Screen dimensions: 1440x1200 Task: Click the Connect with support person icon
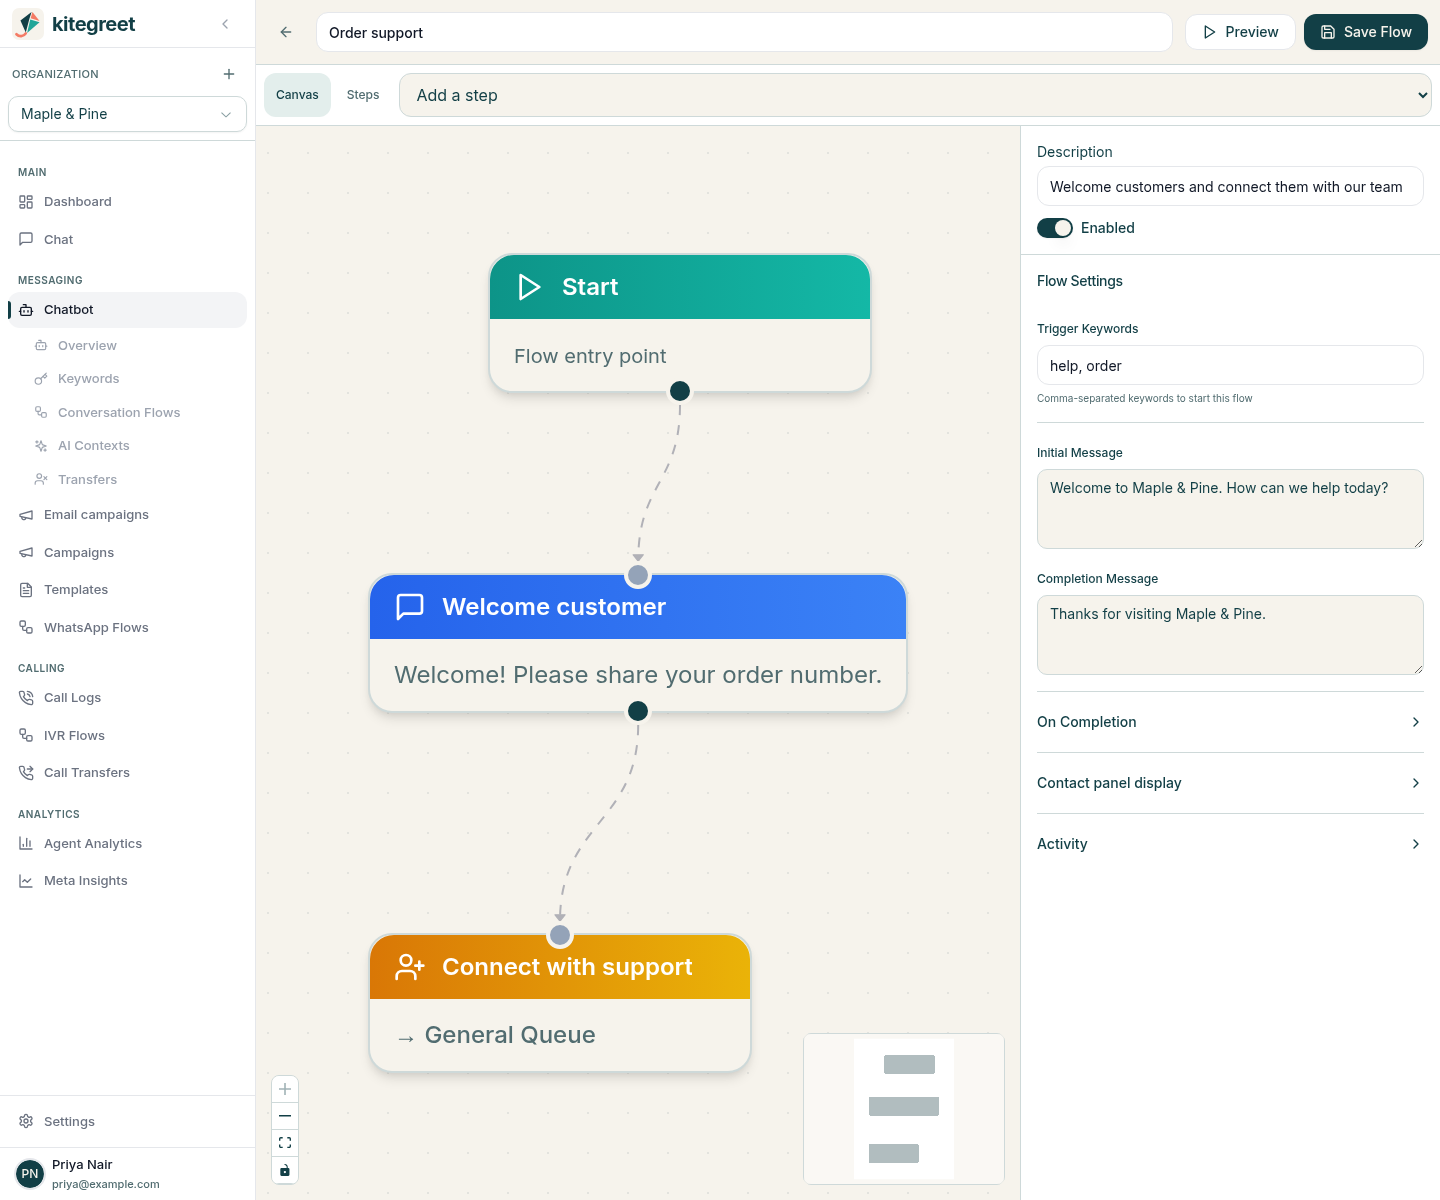point(410,967)
